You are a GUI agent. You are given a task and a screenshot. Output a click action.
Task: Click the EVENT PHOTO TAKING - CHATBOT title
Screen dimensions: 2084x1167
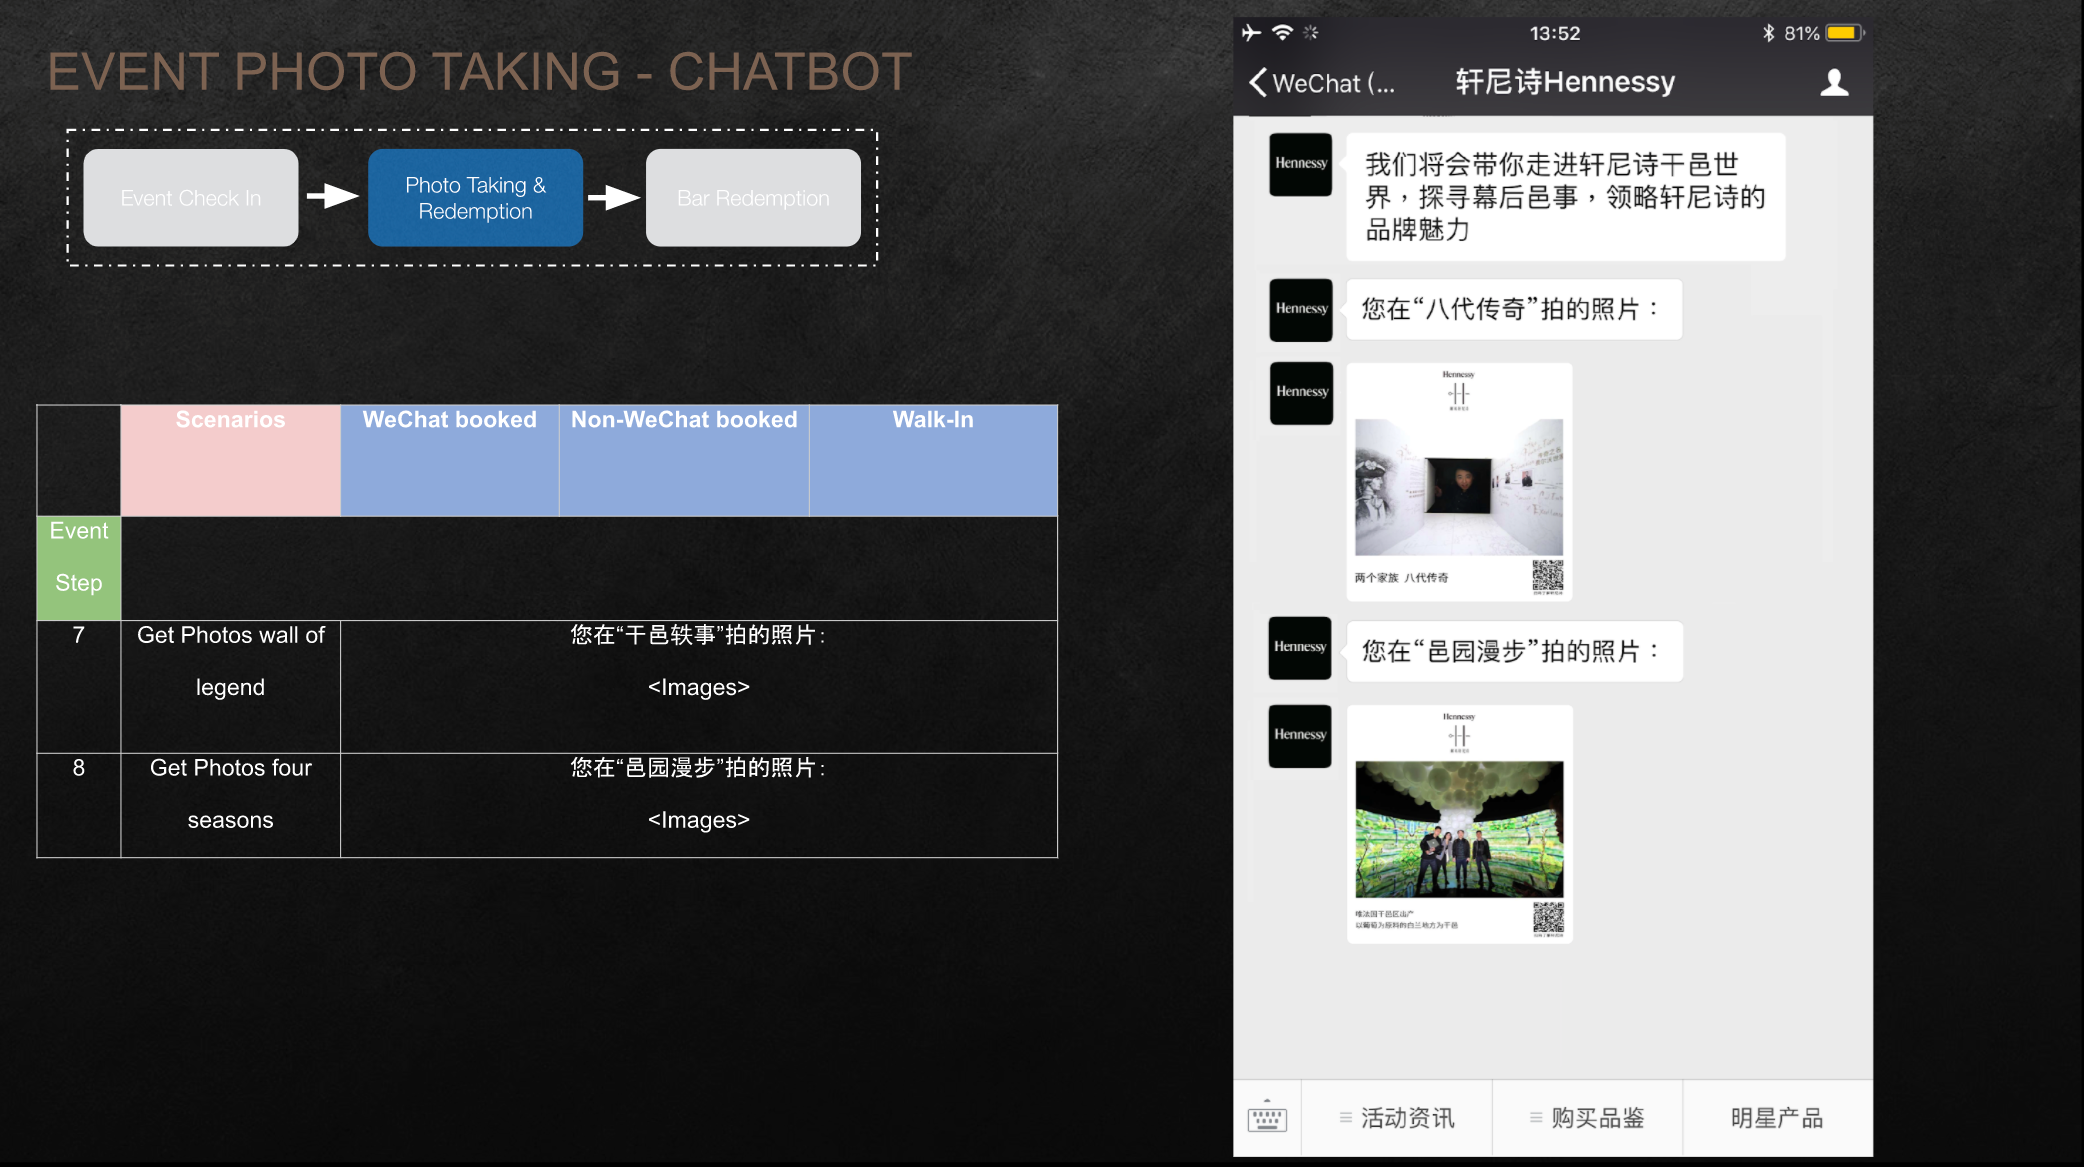(479, 72)
